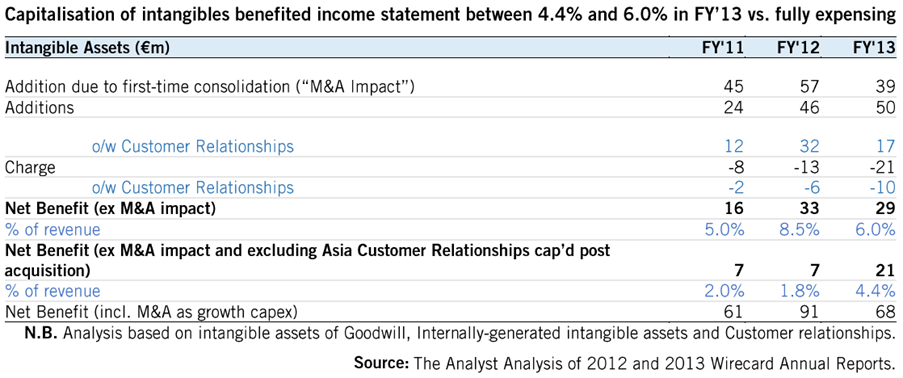Image resolution: width=903 pixels, height=378 pixels.
Task: Click the M&A Impact row label
Action: 210,87
